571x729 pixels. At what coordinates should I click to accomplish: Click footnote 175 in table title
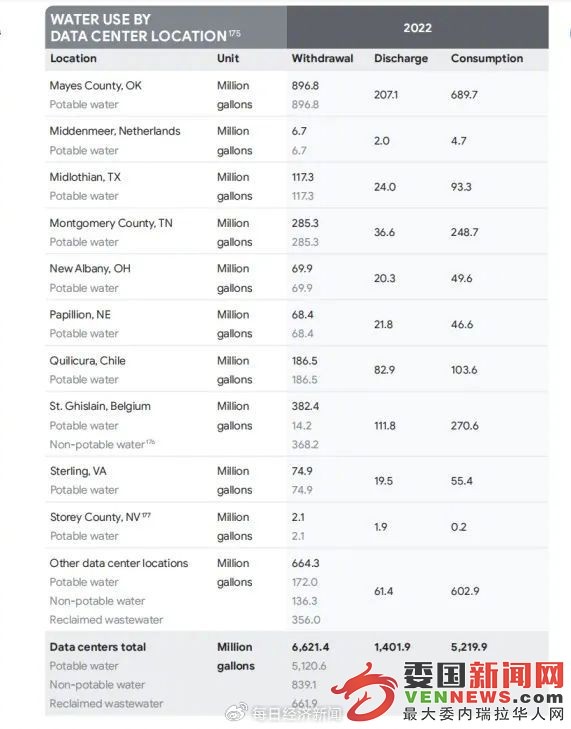pos(235,33)
